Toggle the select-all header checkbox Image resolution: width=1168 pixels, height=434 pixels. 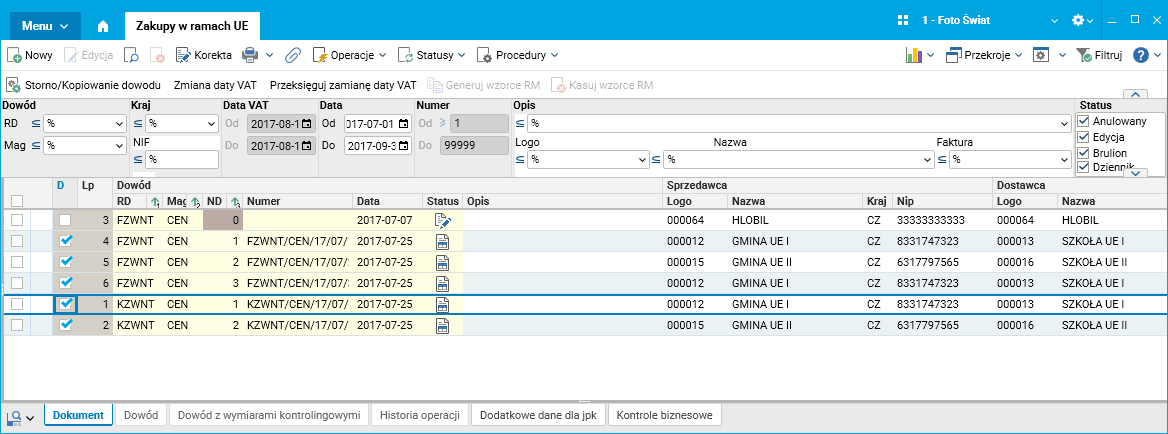click(x=16, y=200)
